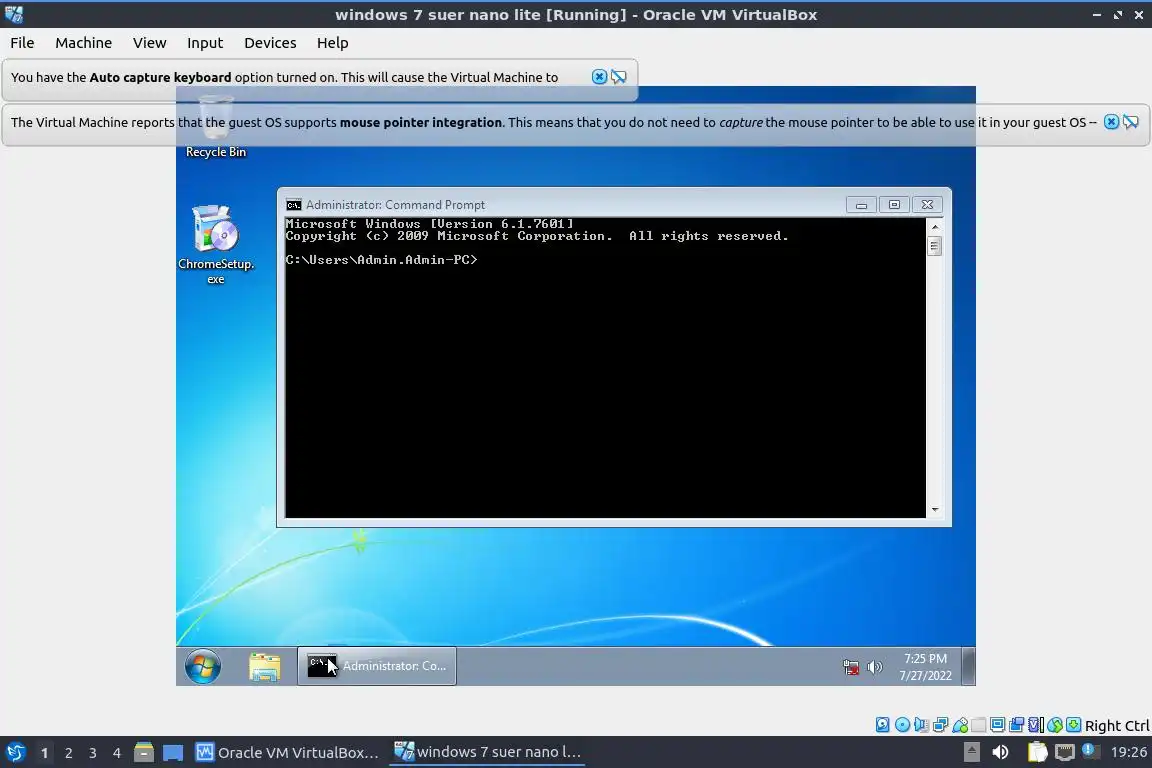Viewport: 1152px width, 768px height.
Task: Click Command Prompt scrollbar down arrow
Action: tap(935, 509)
